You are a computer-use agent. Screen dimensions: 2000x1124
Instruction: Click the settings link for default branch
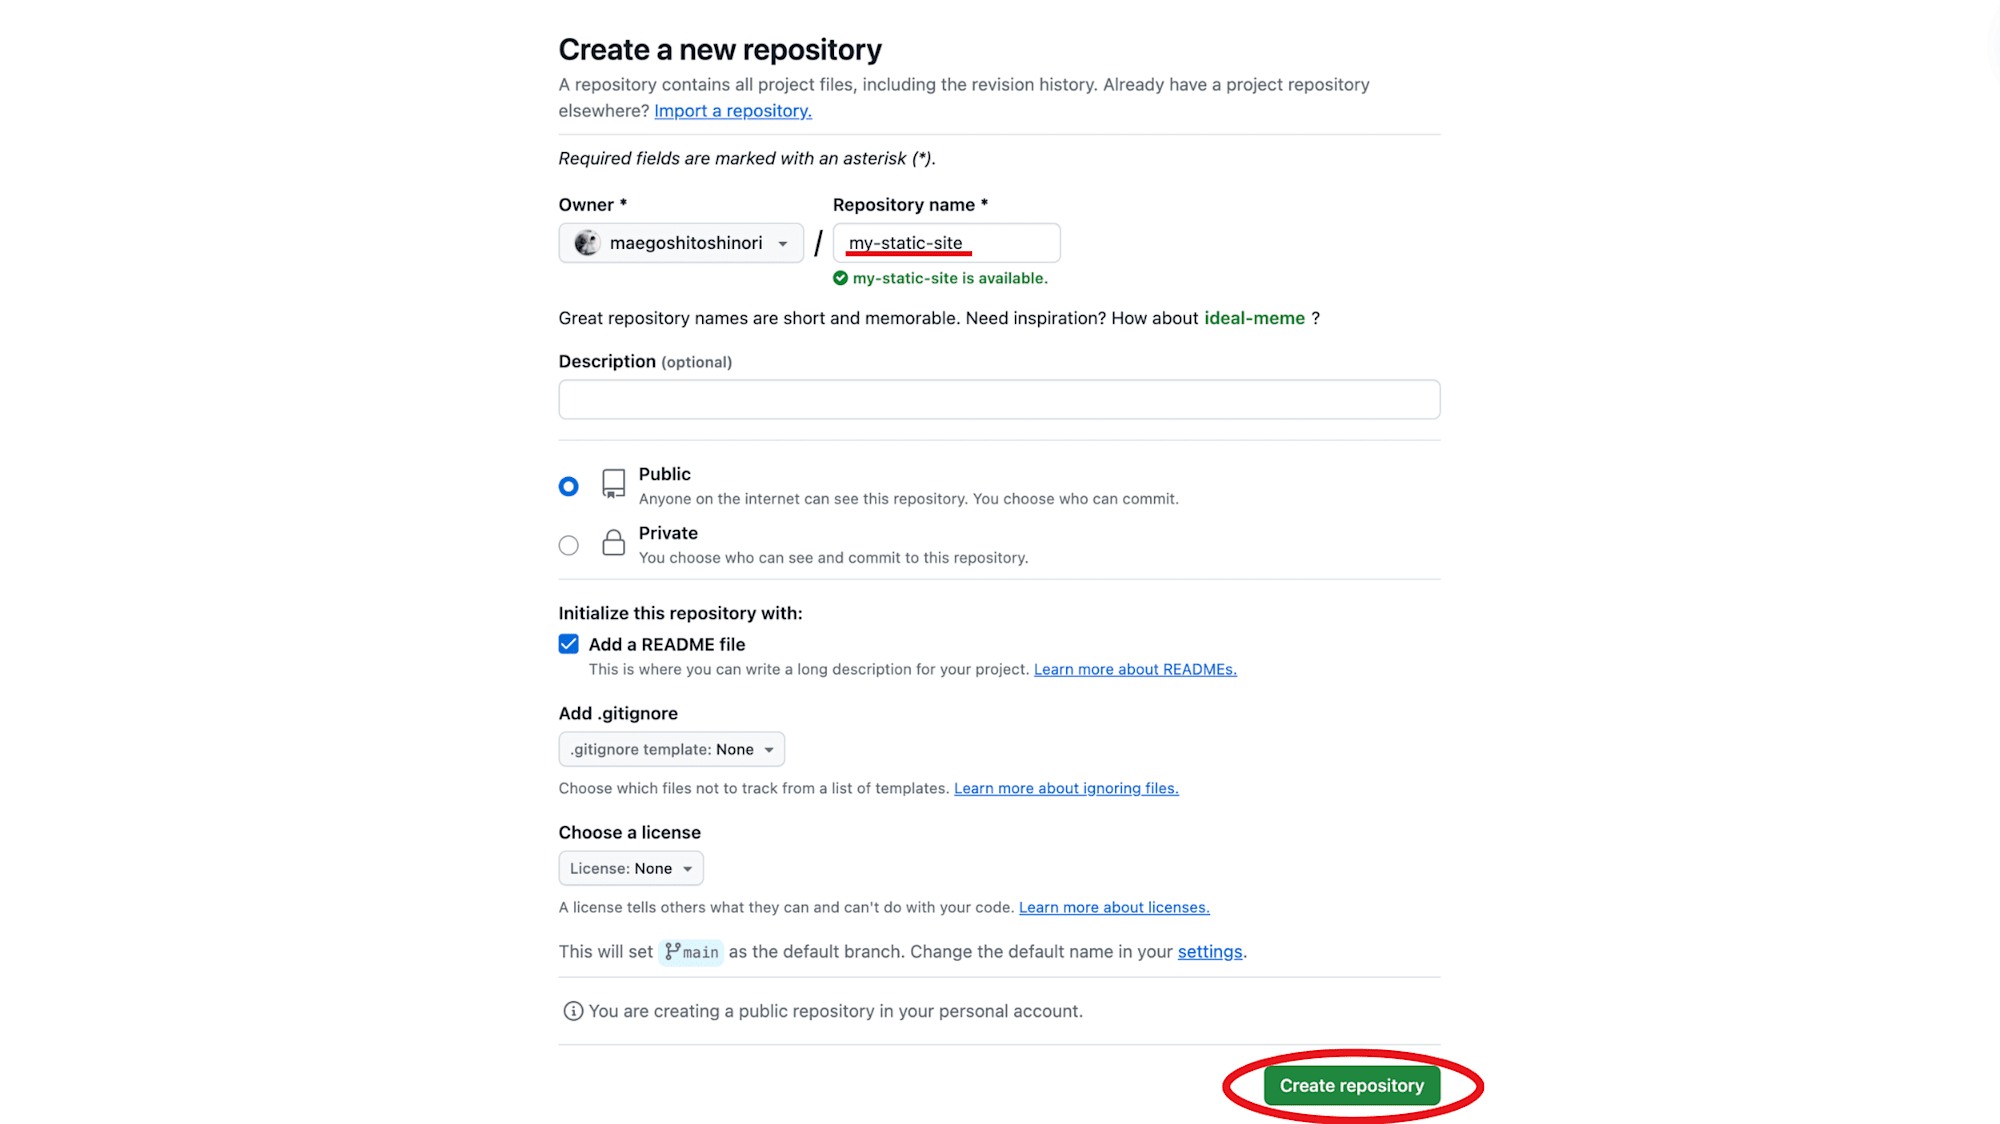pyautogui.click(x=1209, y=951)
